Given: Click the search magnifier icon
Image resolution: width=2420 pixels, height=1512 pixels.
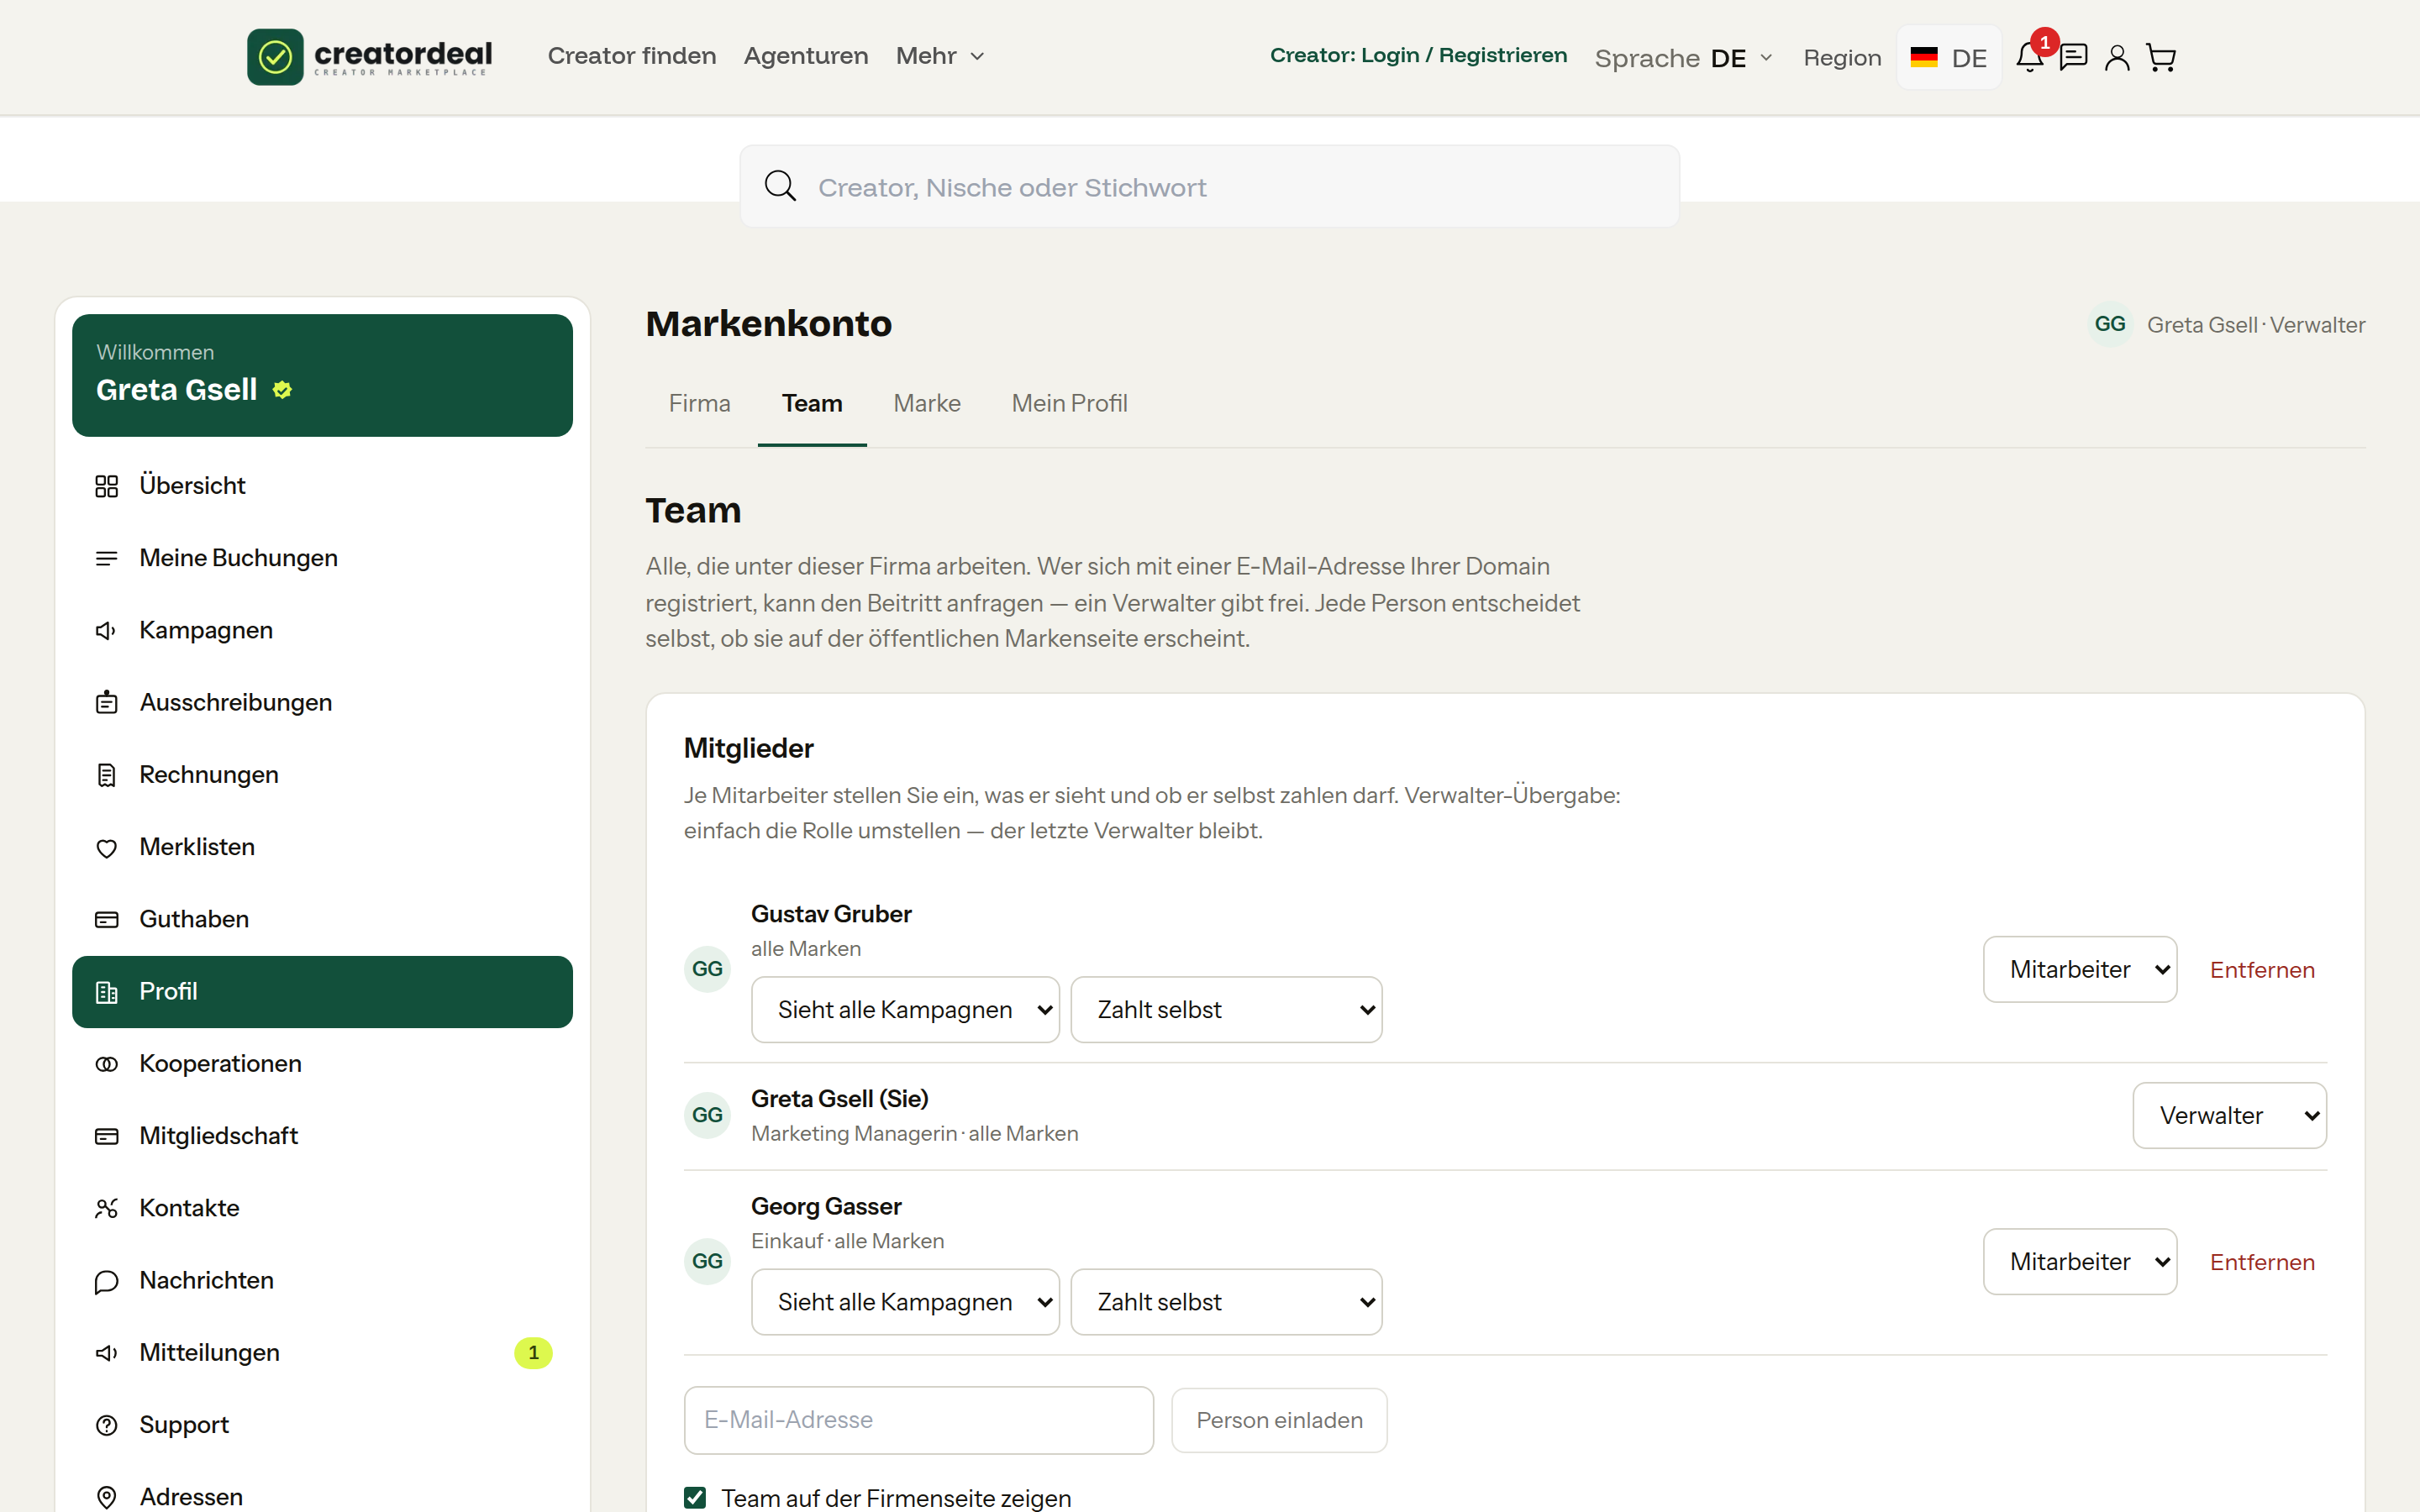Looking at the screenshot, I should pos(780,186).
